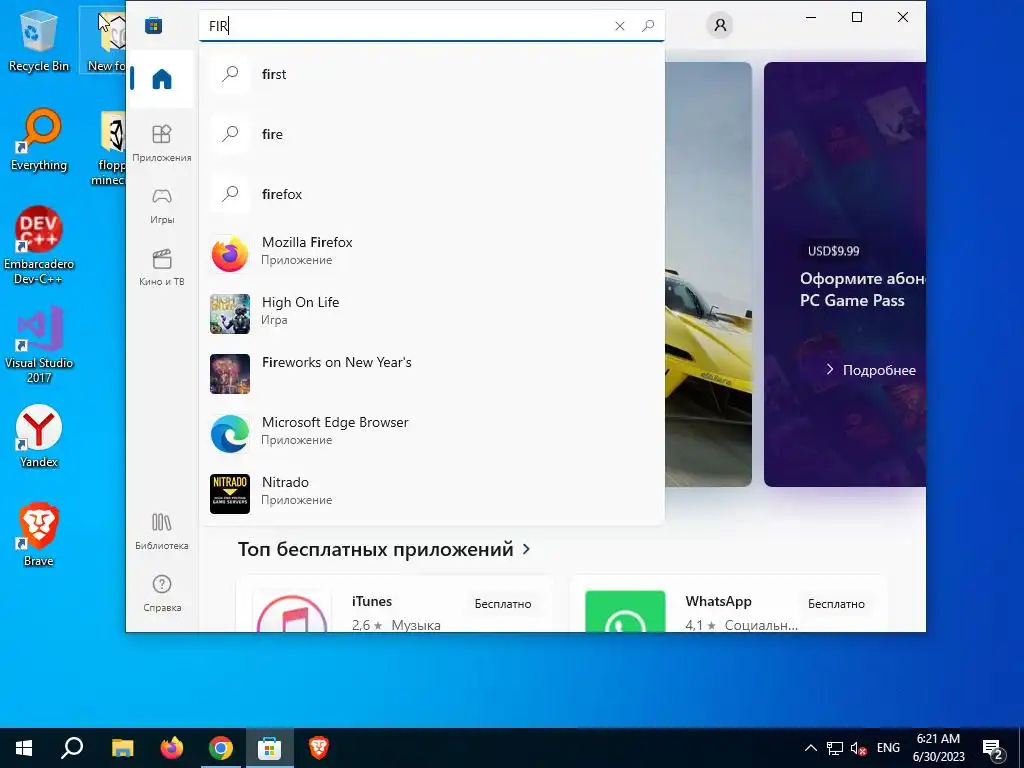This screenshot has width=1024, height=768.
Task: Open Библиотека in the Store sidebar
Action: [x=161, y=531]
